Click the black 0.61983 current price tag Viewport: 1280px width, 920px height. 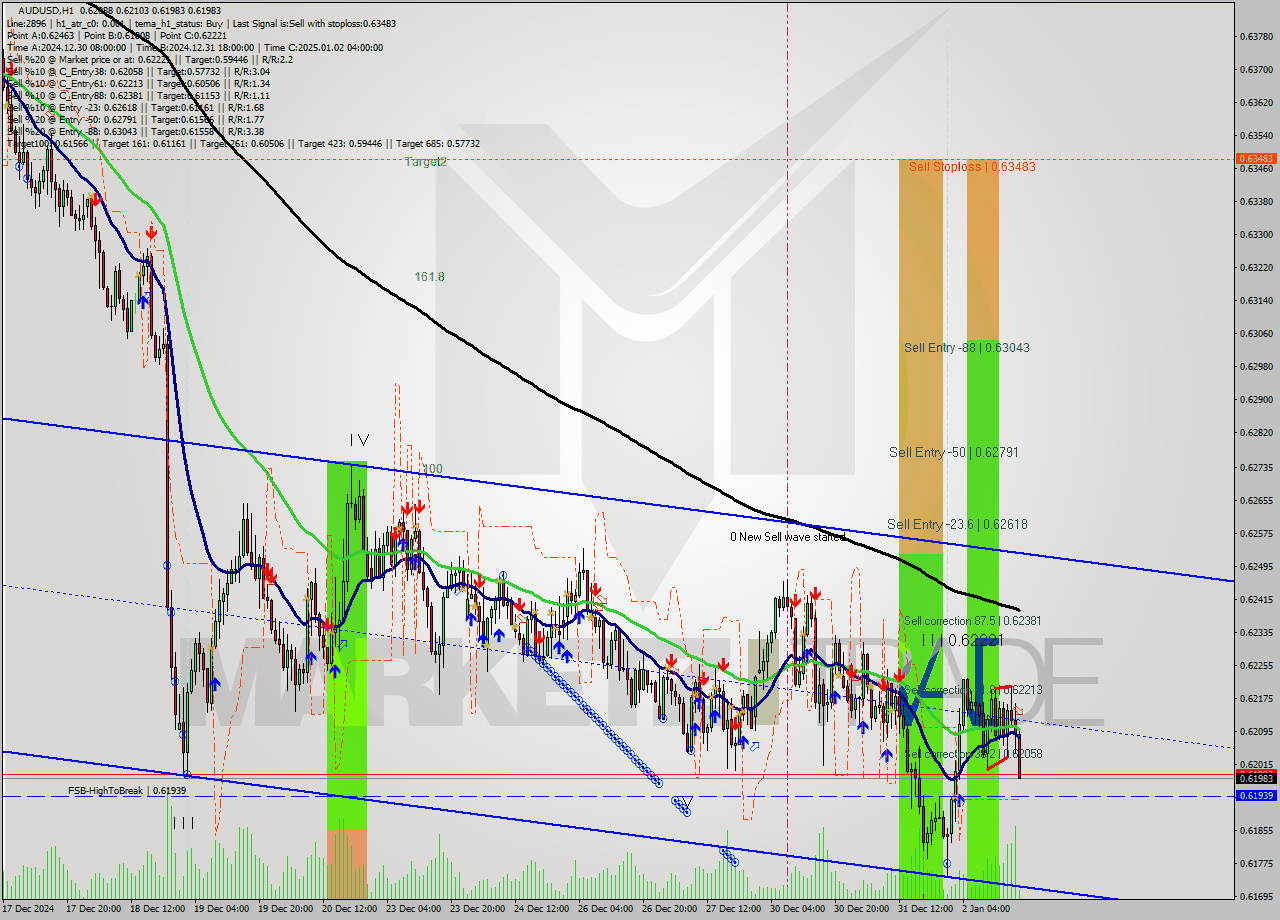tap(1255, 778)
